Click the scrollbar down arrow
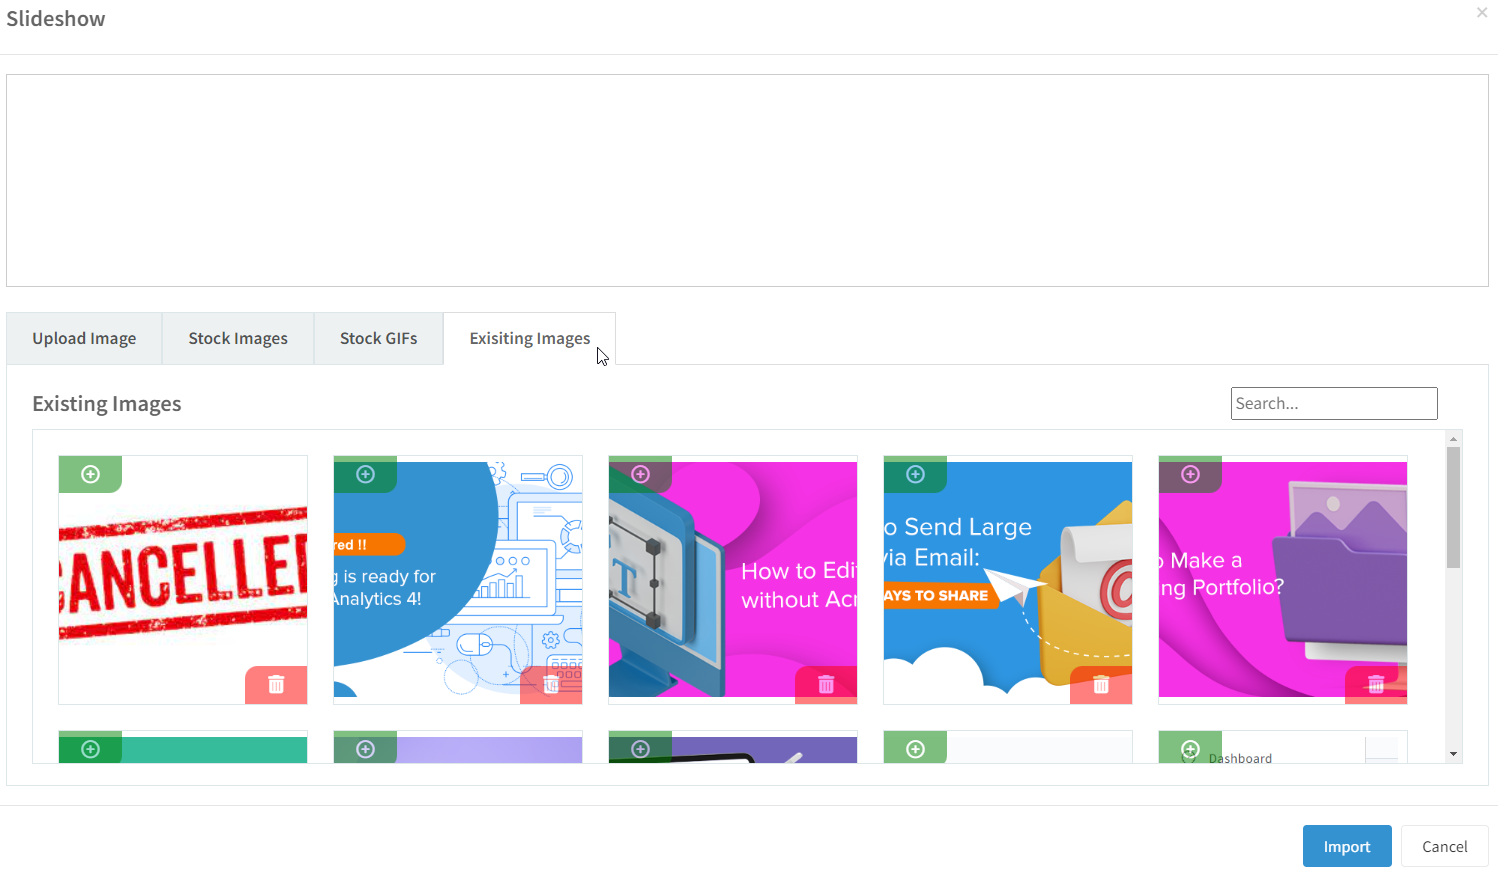 point(1454,754)
